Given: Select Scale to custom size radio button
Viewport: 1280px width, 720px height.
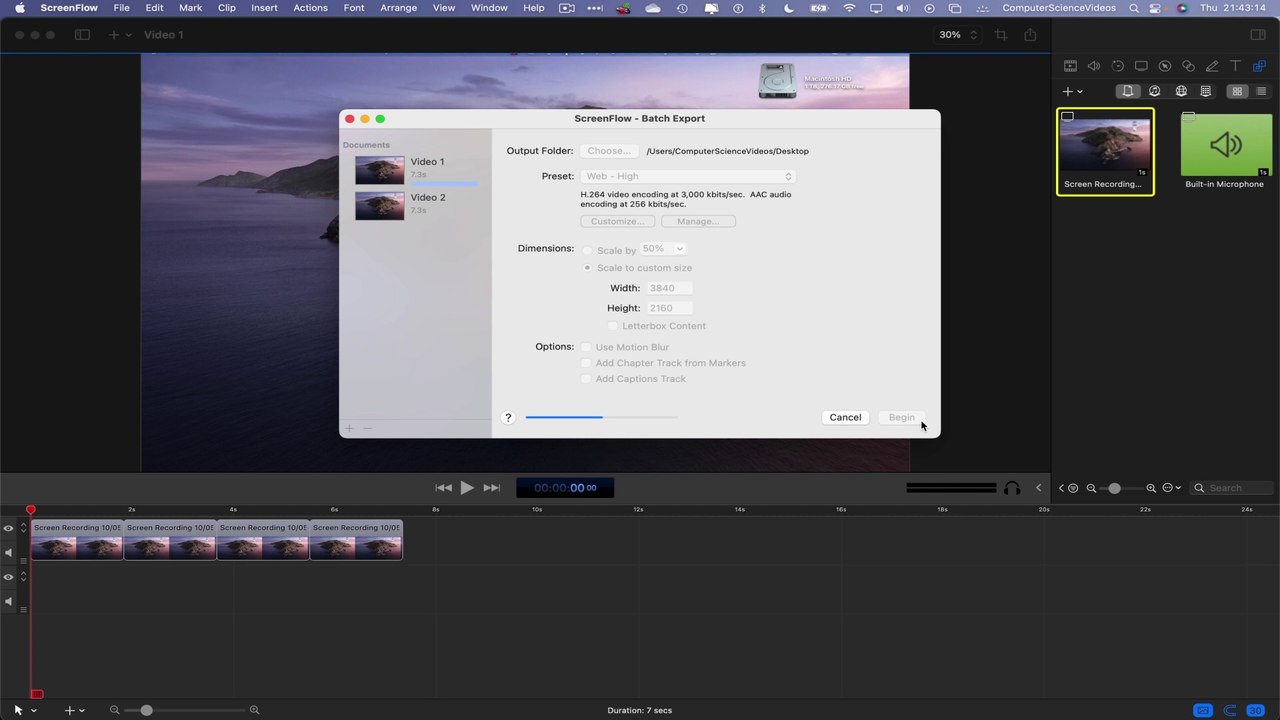Looking at the screenshot, I should click(x=587, y=268).
